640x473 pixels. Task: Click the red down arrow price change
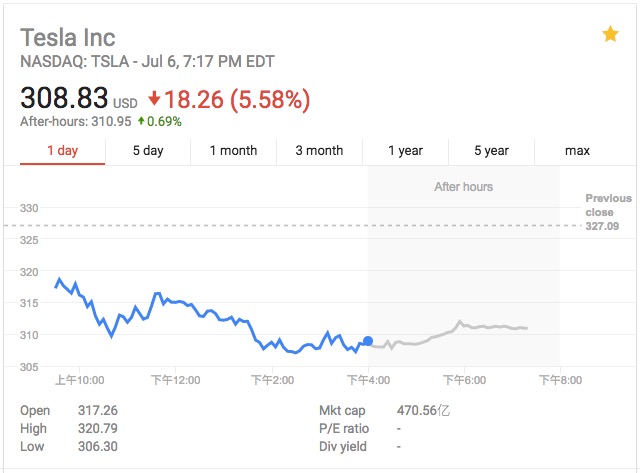tap(154, 98)
